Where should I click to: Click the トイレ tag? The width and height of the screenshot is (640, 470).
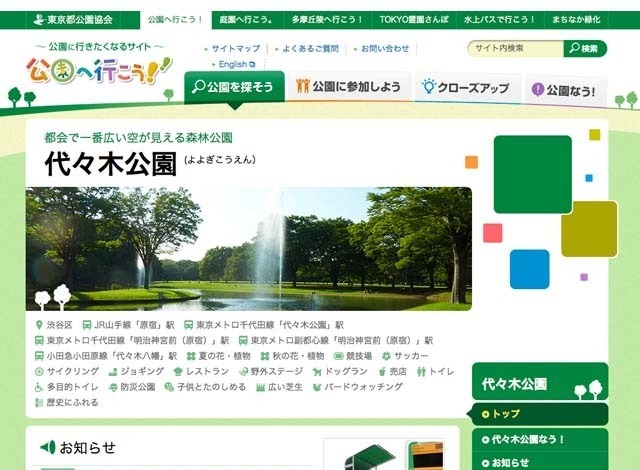click(x=436, y=371)
